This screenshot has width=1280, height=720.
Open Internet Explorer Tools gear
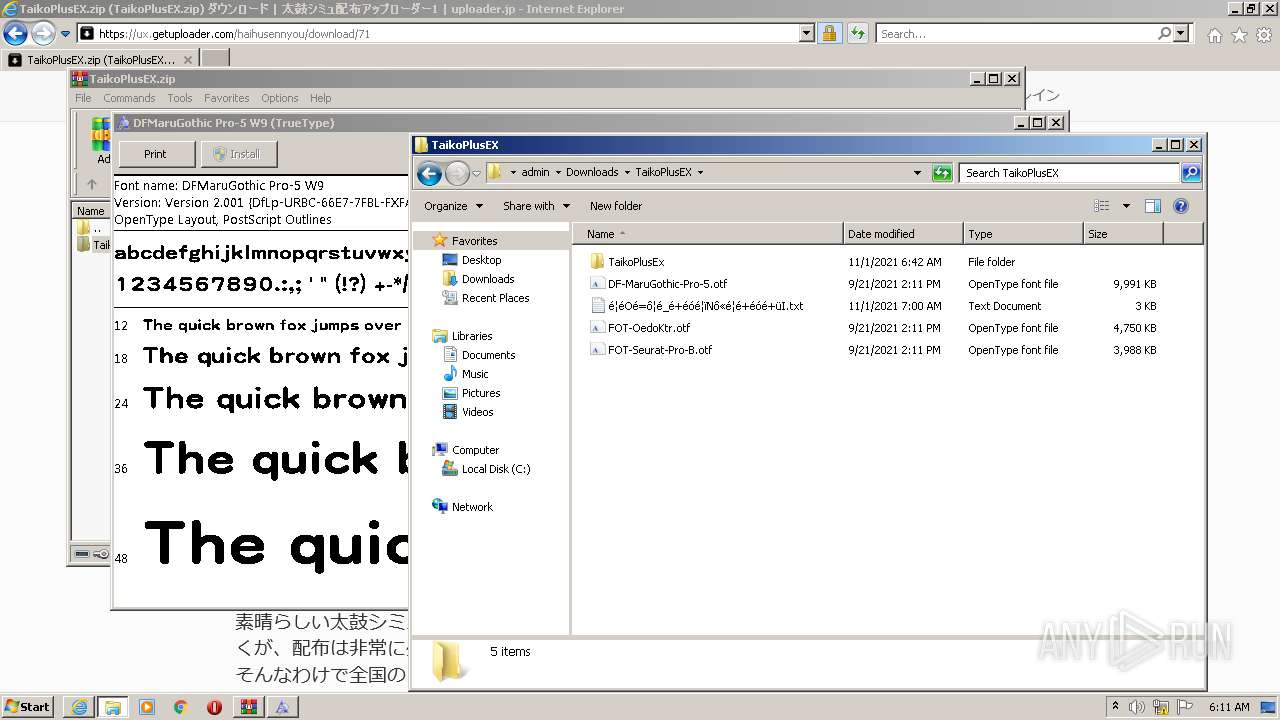pos(1264,35)
